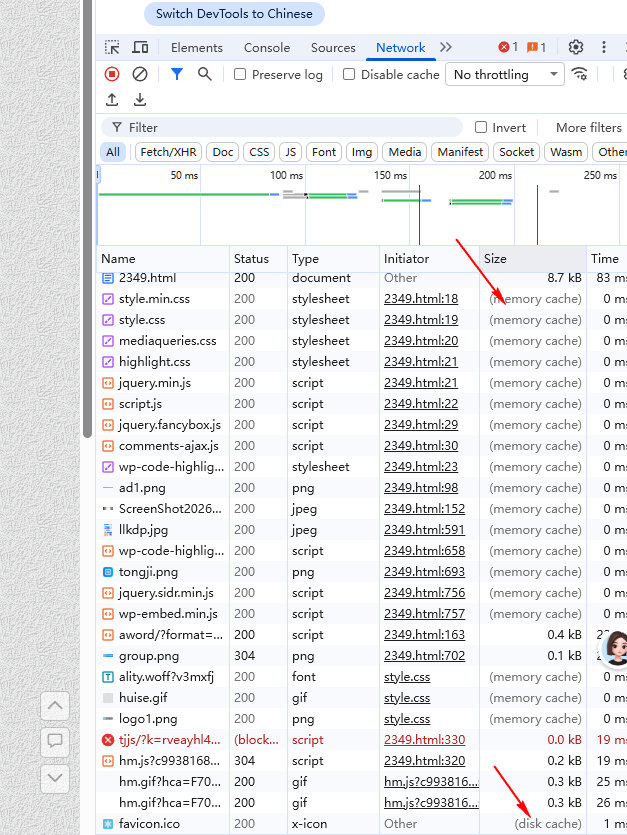Click the orange issues count badge
The image size is (627, 835).
536,47
